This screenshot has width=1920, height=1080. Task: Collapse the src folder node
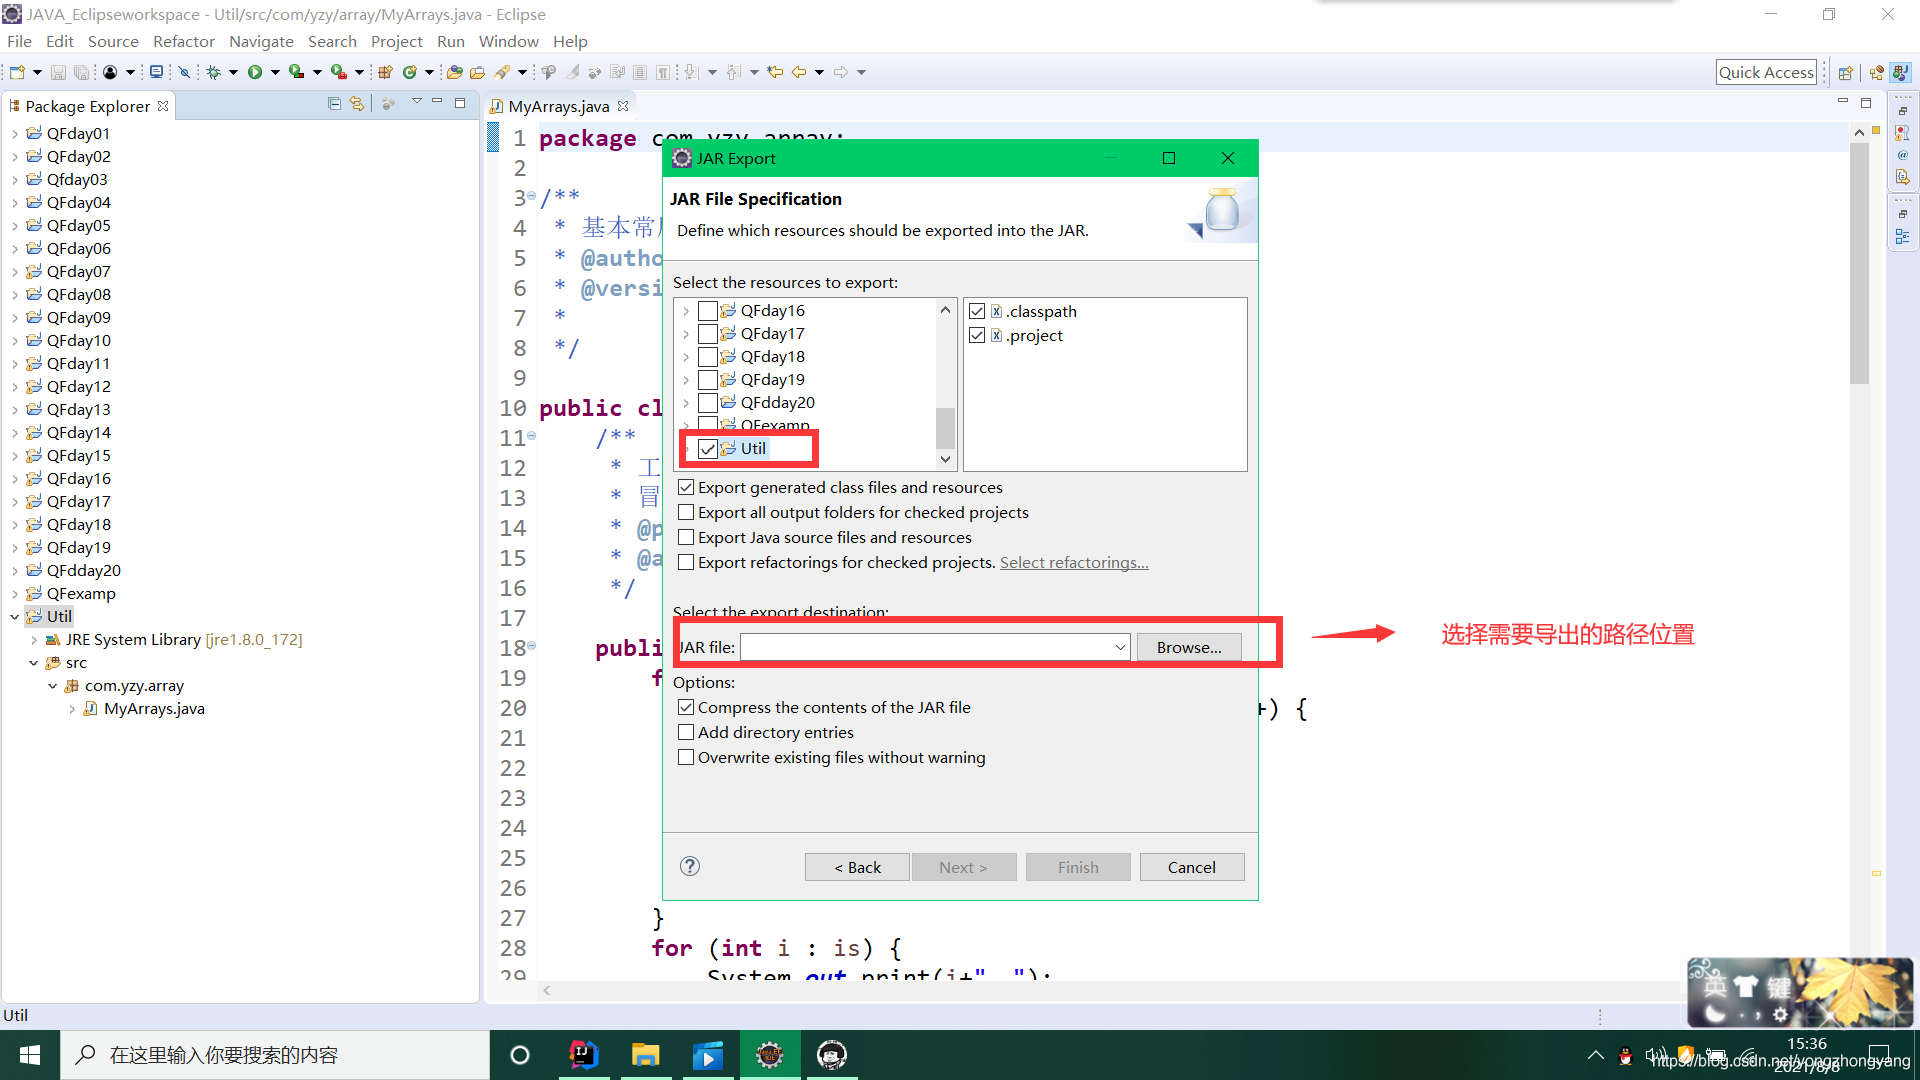[x=33, y=663]
